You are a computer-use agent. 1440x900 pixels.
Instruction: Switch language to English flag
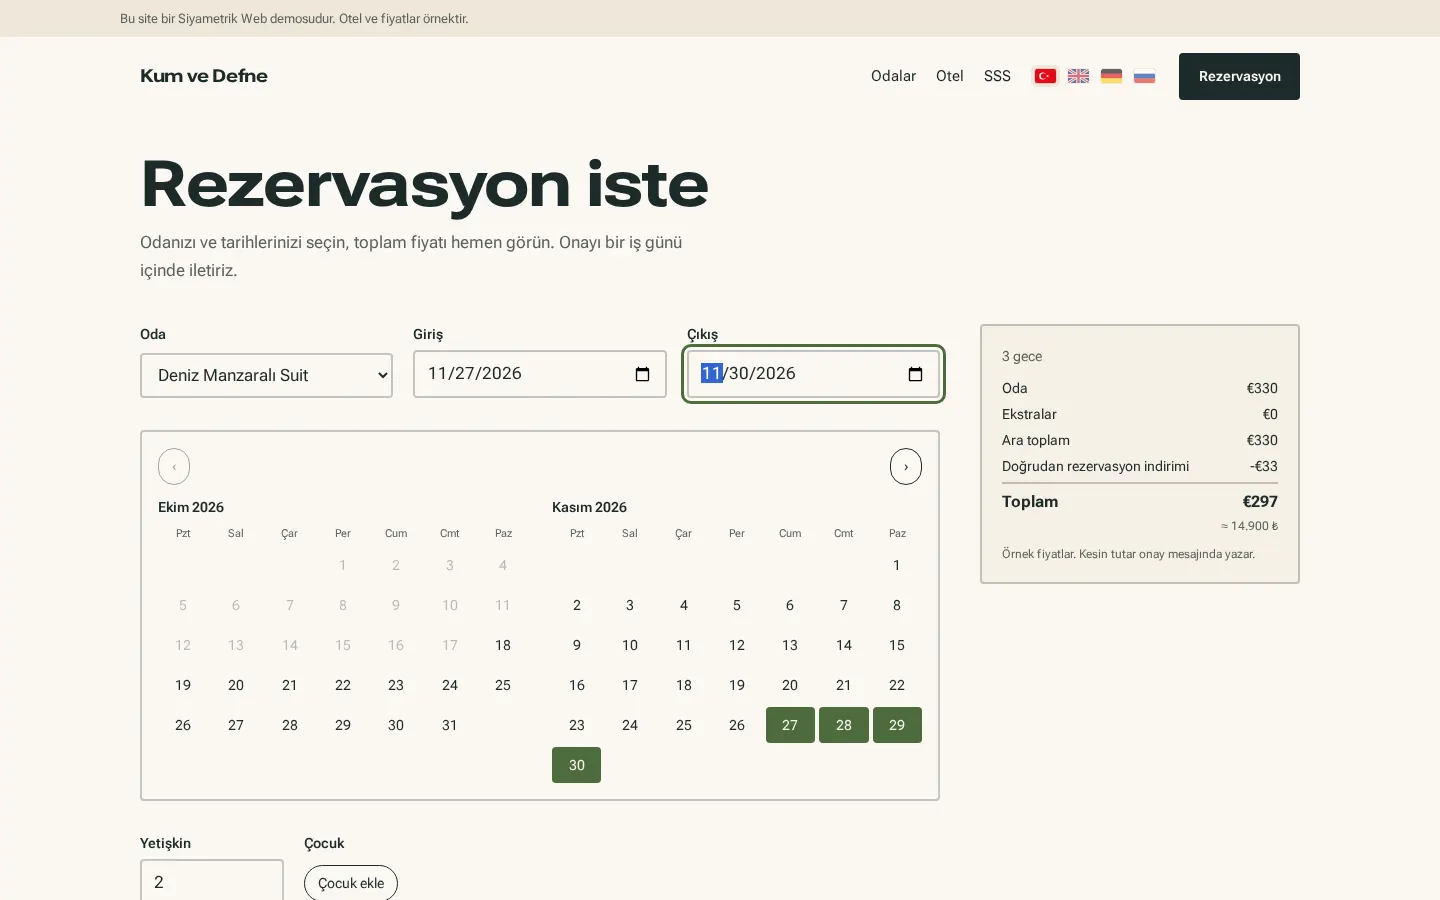click(1078, 76)
